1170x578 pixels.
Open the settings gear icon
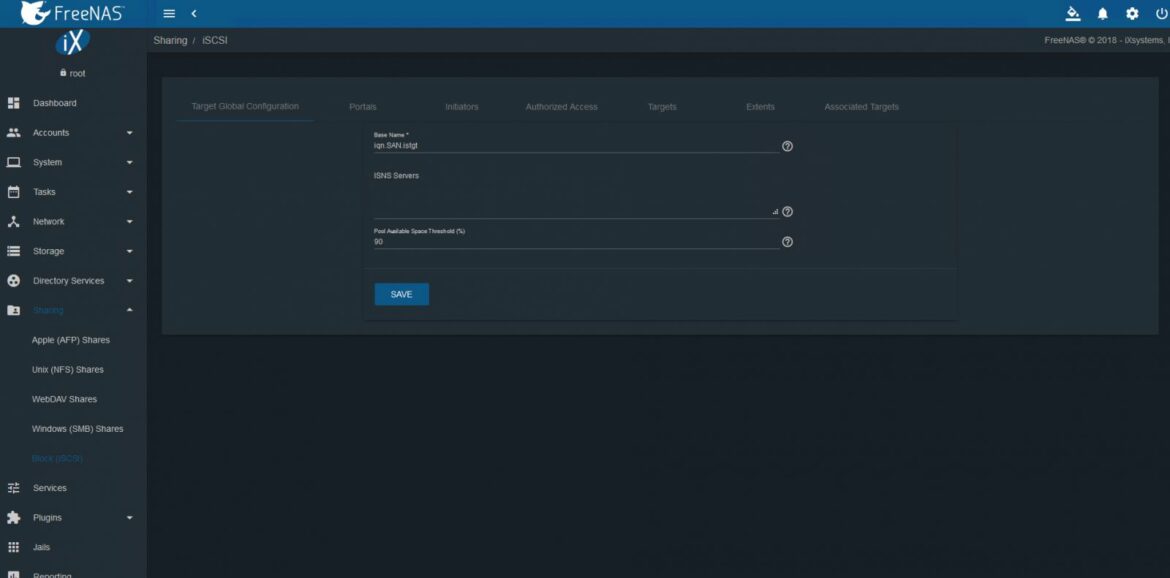point(1132,13)
